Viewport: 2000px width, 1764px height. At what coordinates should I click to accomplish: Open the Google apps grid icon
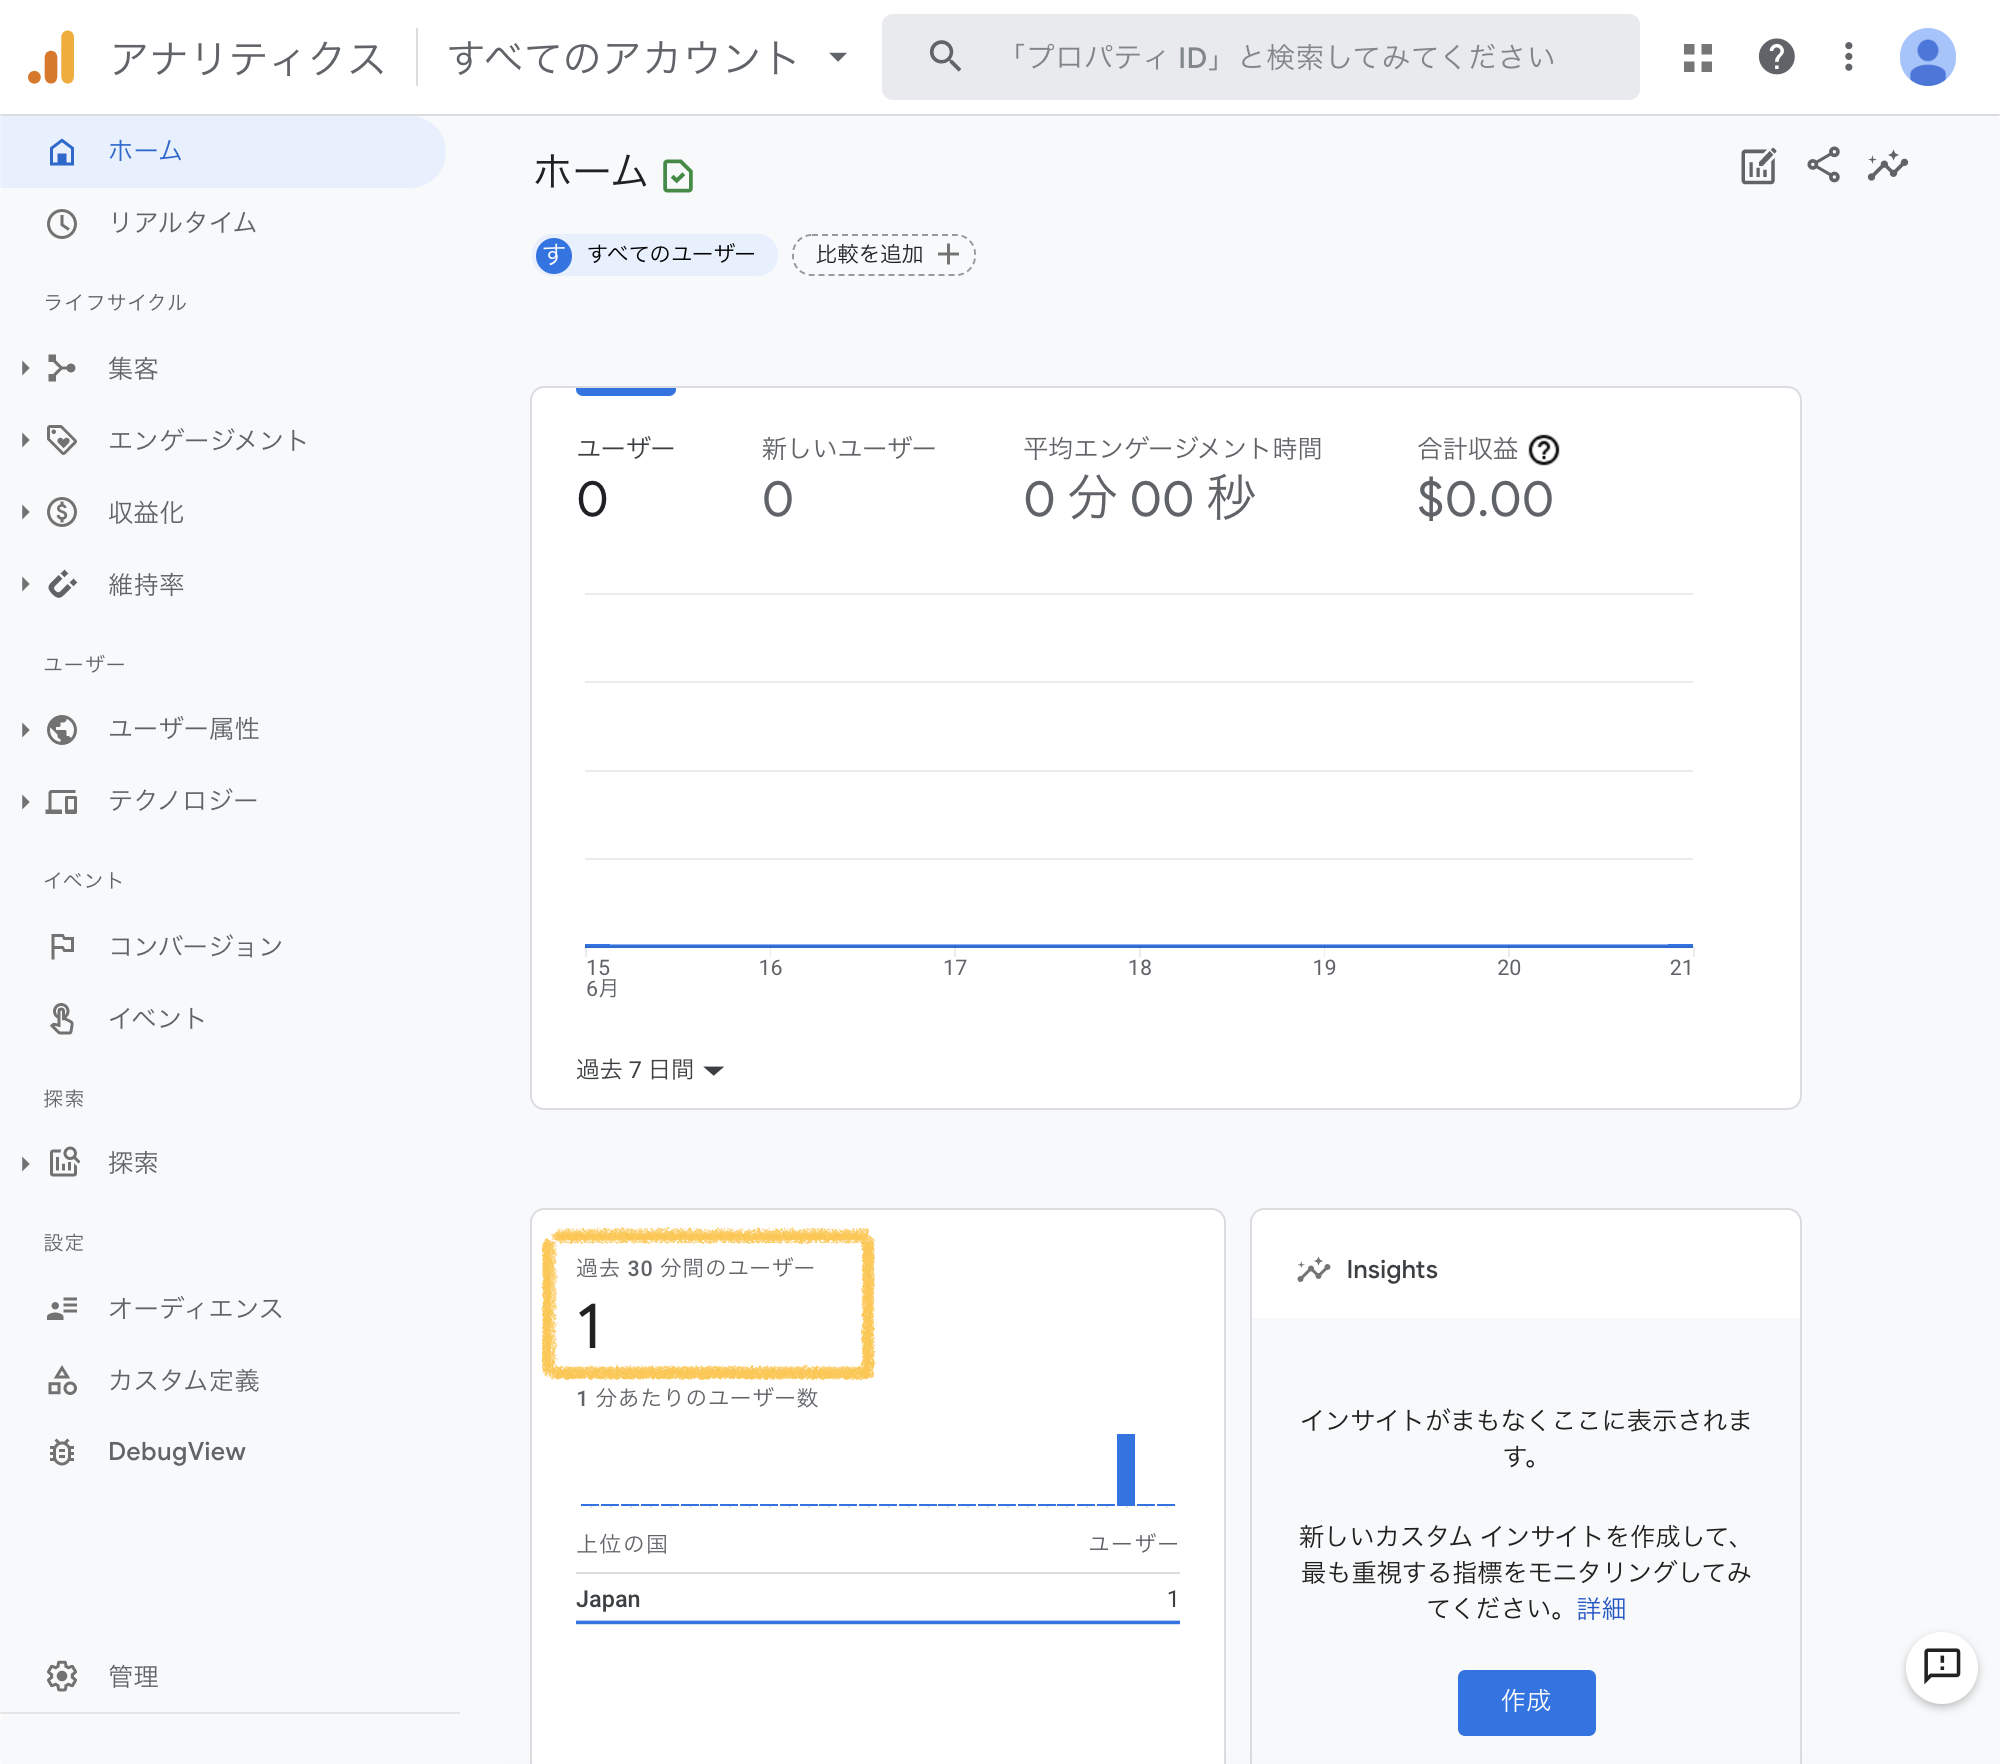[x=1697, y=57]
